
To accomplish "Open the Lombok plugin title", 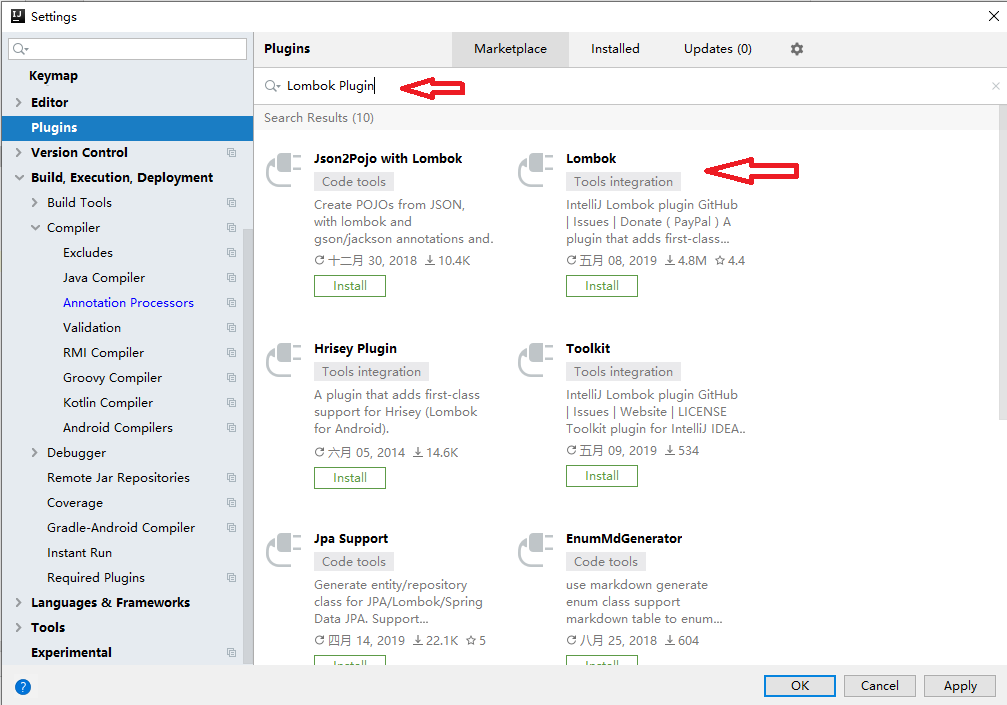I will (x=591, y=159).
